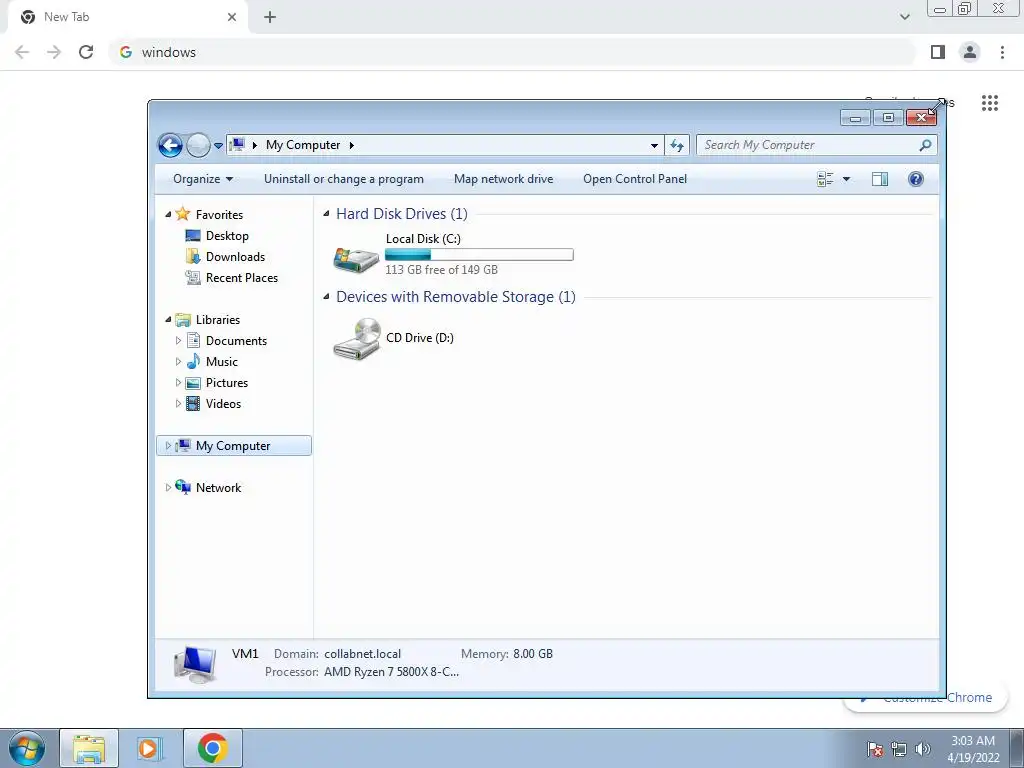Image resolution: width=1024 pixels, height=768 pixels.
Task: Collapse the Favorites group
Action: 168,214
